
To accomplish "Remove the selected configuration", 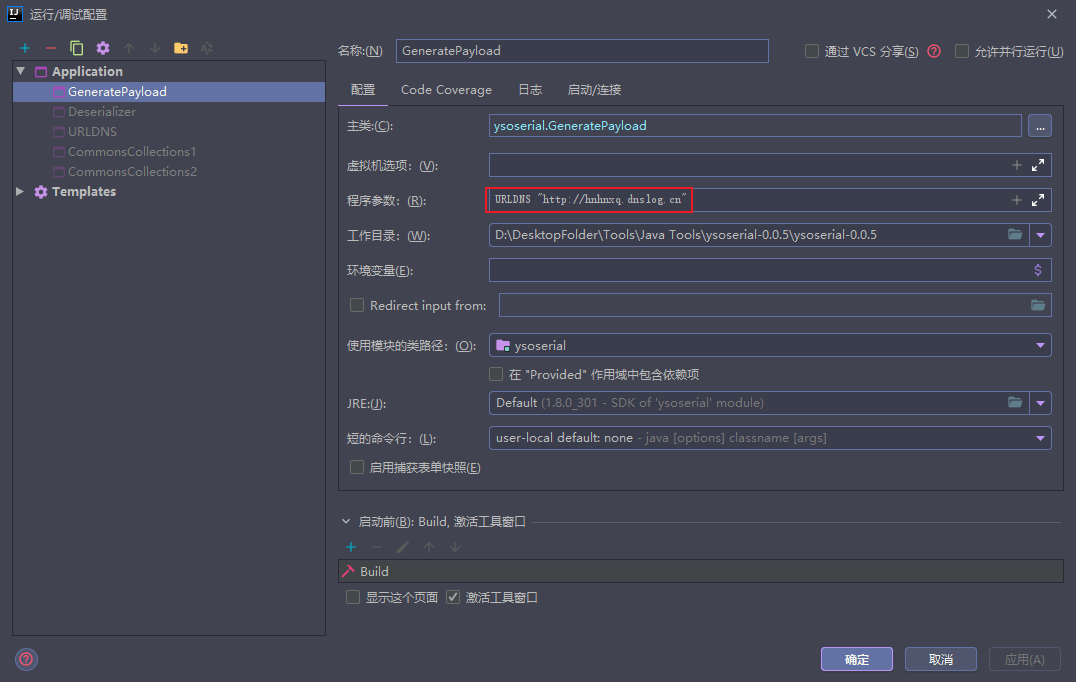I will coord(49,47).
